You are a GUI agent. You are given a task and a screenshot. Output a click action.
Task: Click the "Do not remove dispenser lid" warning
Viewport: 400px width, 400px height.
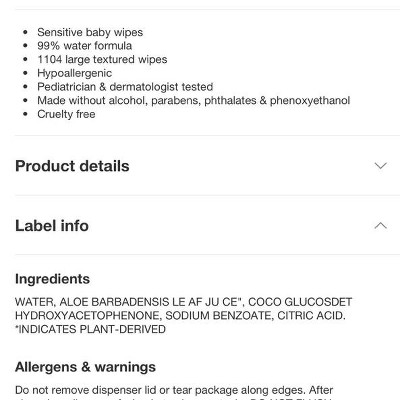[174, 390]
